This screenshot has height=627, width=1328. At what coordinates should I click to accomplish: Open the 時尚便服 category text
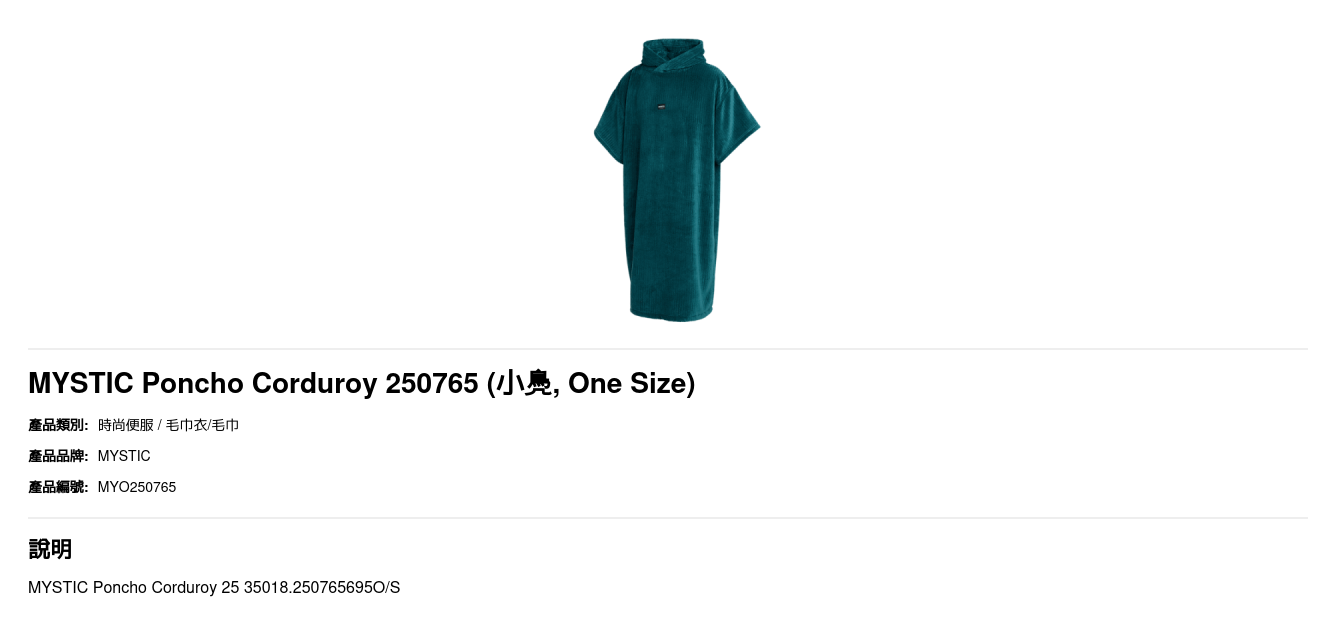126,425
